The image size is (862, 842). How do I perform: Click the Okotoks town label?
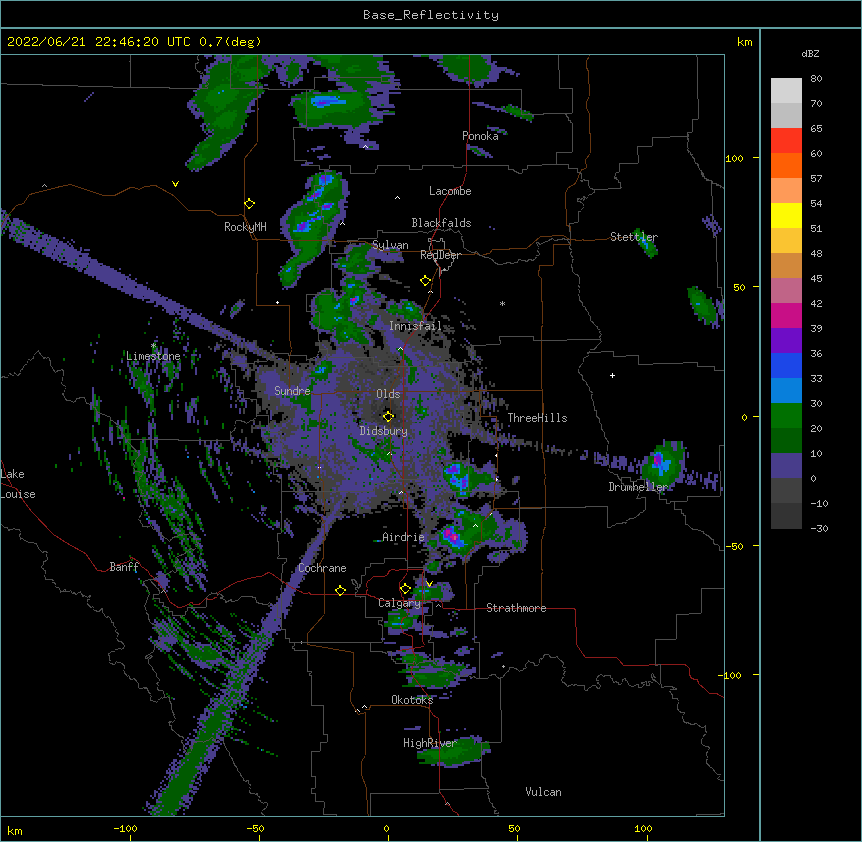pyautogui.click(x=412, y=700)
